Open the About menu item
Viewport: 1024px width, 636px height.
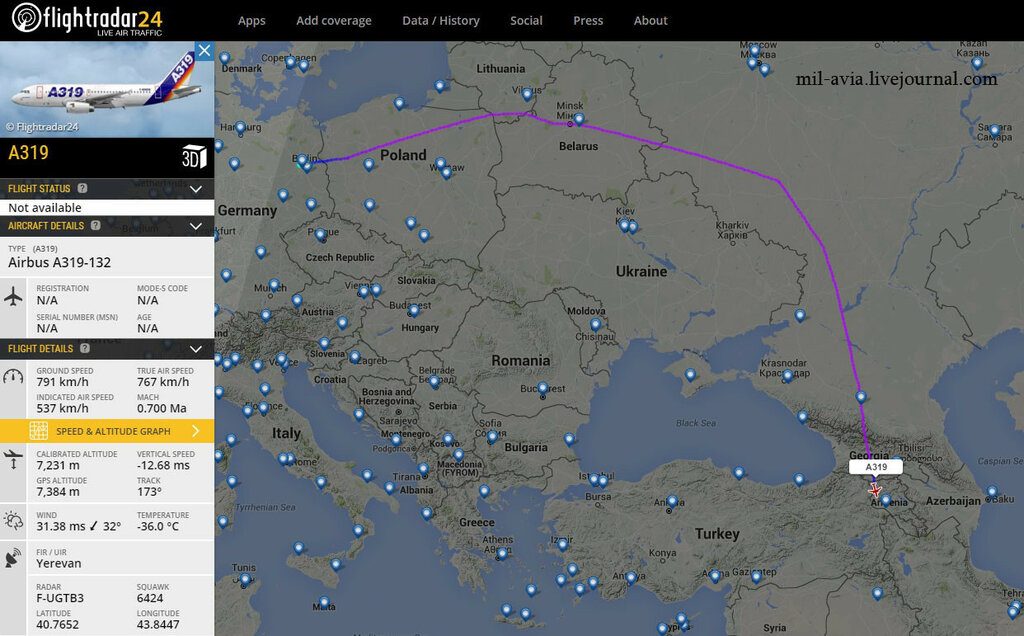click(650, 20)
